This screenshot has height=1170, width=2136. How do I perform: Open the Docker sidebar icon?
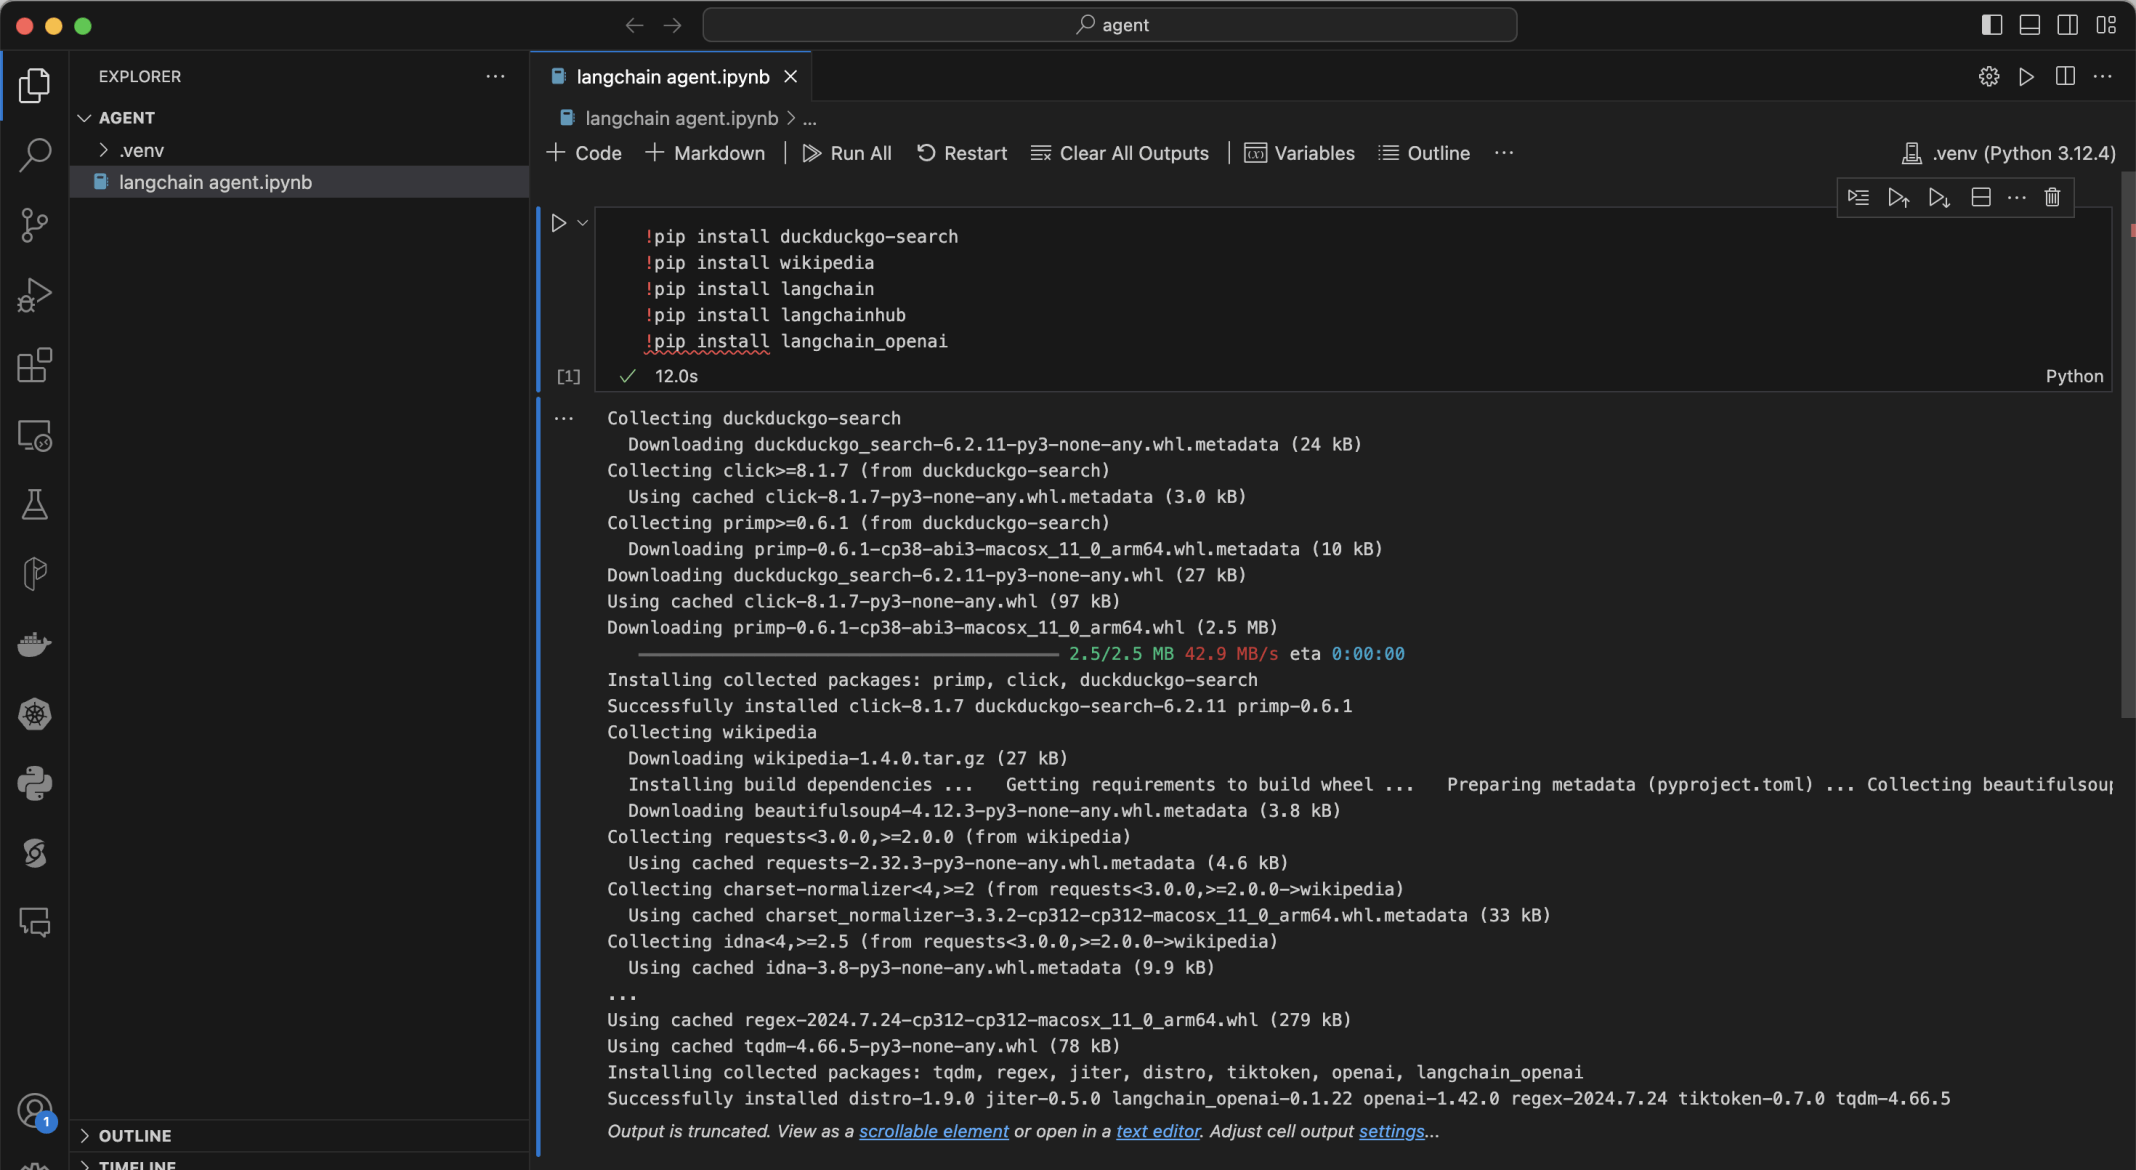34,644
